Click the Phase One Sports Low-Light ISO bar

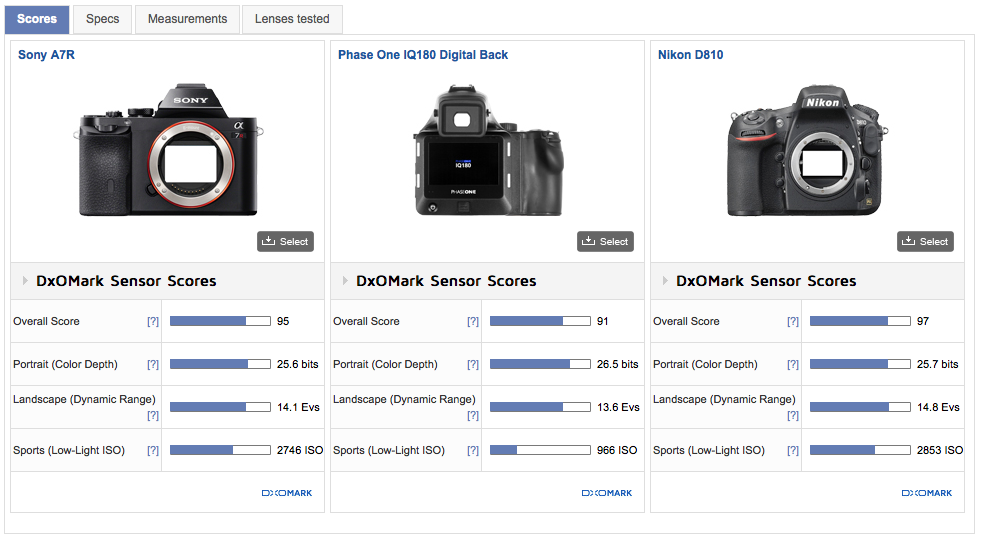[540, 450]
